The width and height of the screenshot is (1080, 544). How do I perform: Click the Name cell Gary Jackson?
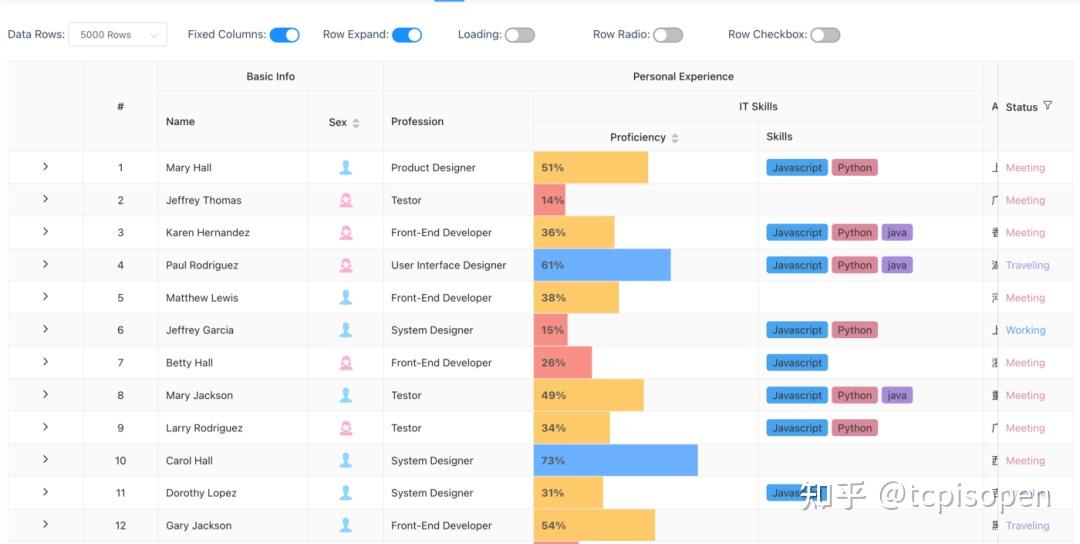tap(199, 525)
